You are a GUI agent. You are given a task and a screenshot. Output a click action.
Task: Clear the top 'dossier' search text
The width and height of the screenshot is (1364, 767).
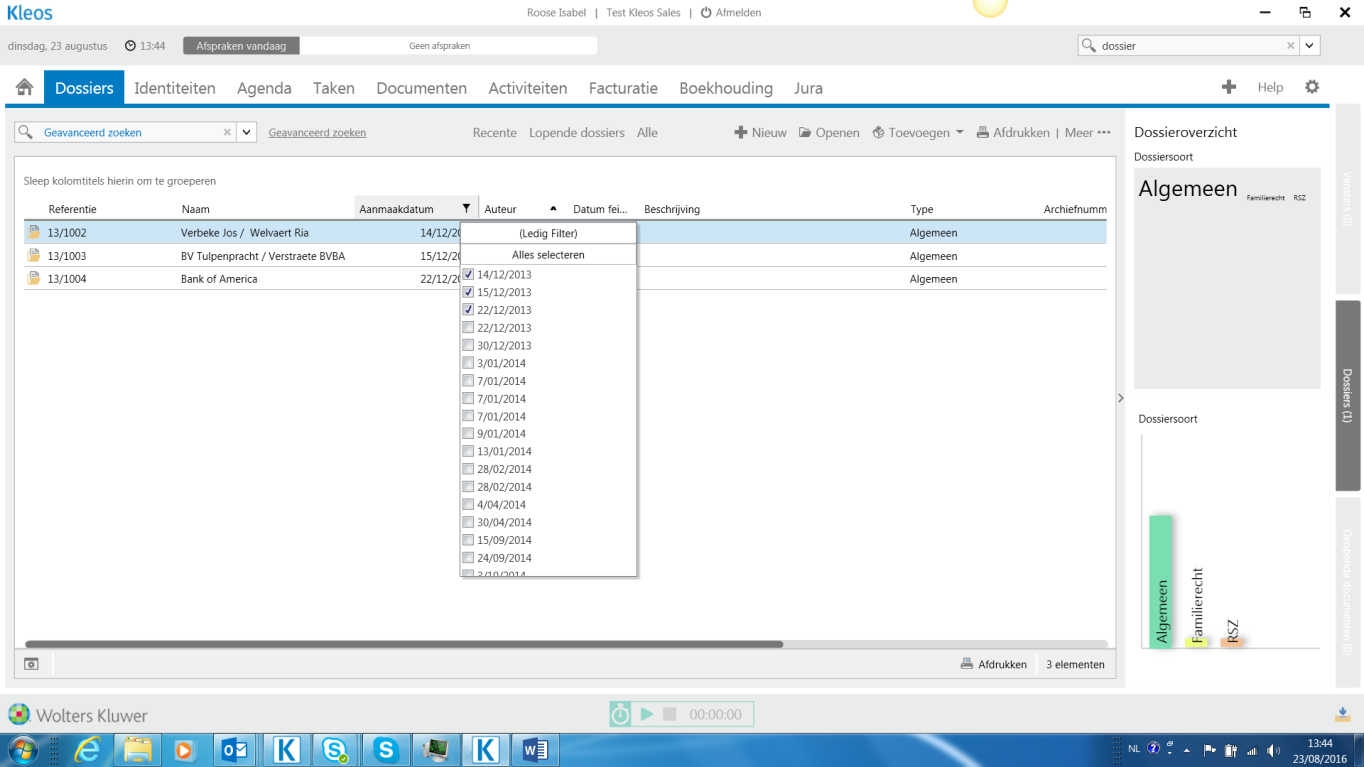tap(1291, 45)
